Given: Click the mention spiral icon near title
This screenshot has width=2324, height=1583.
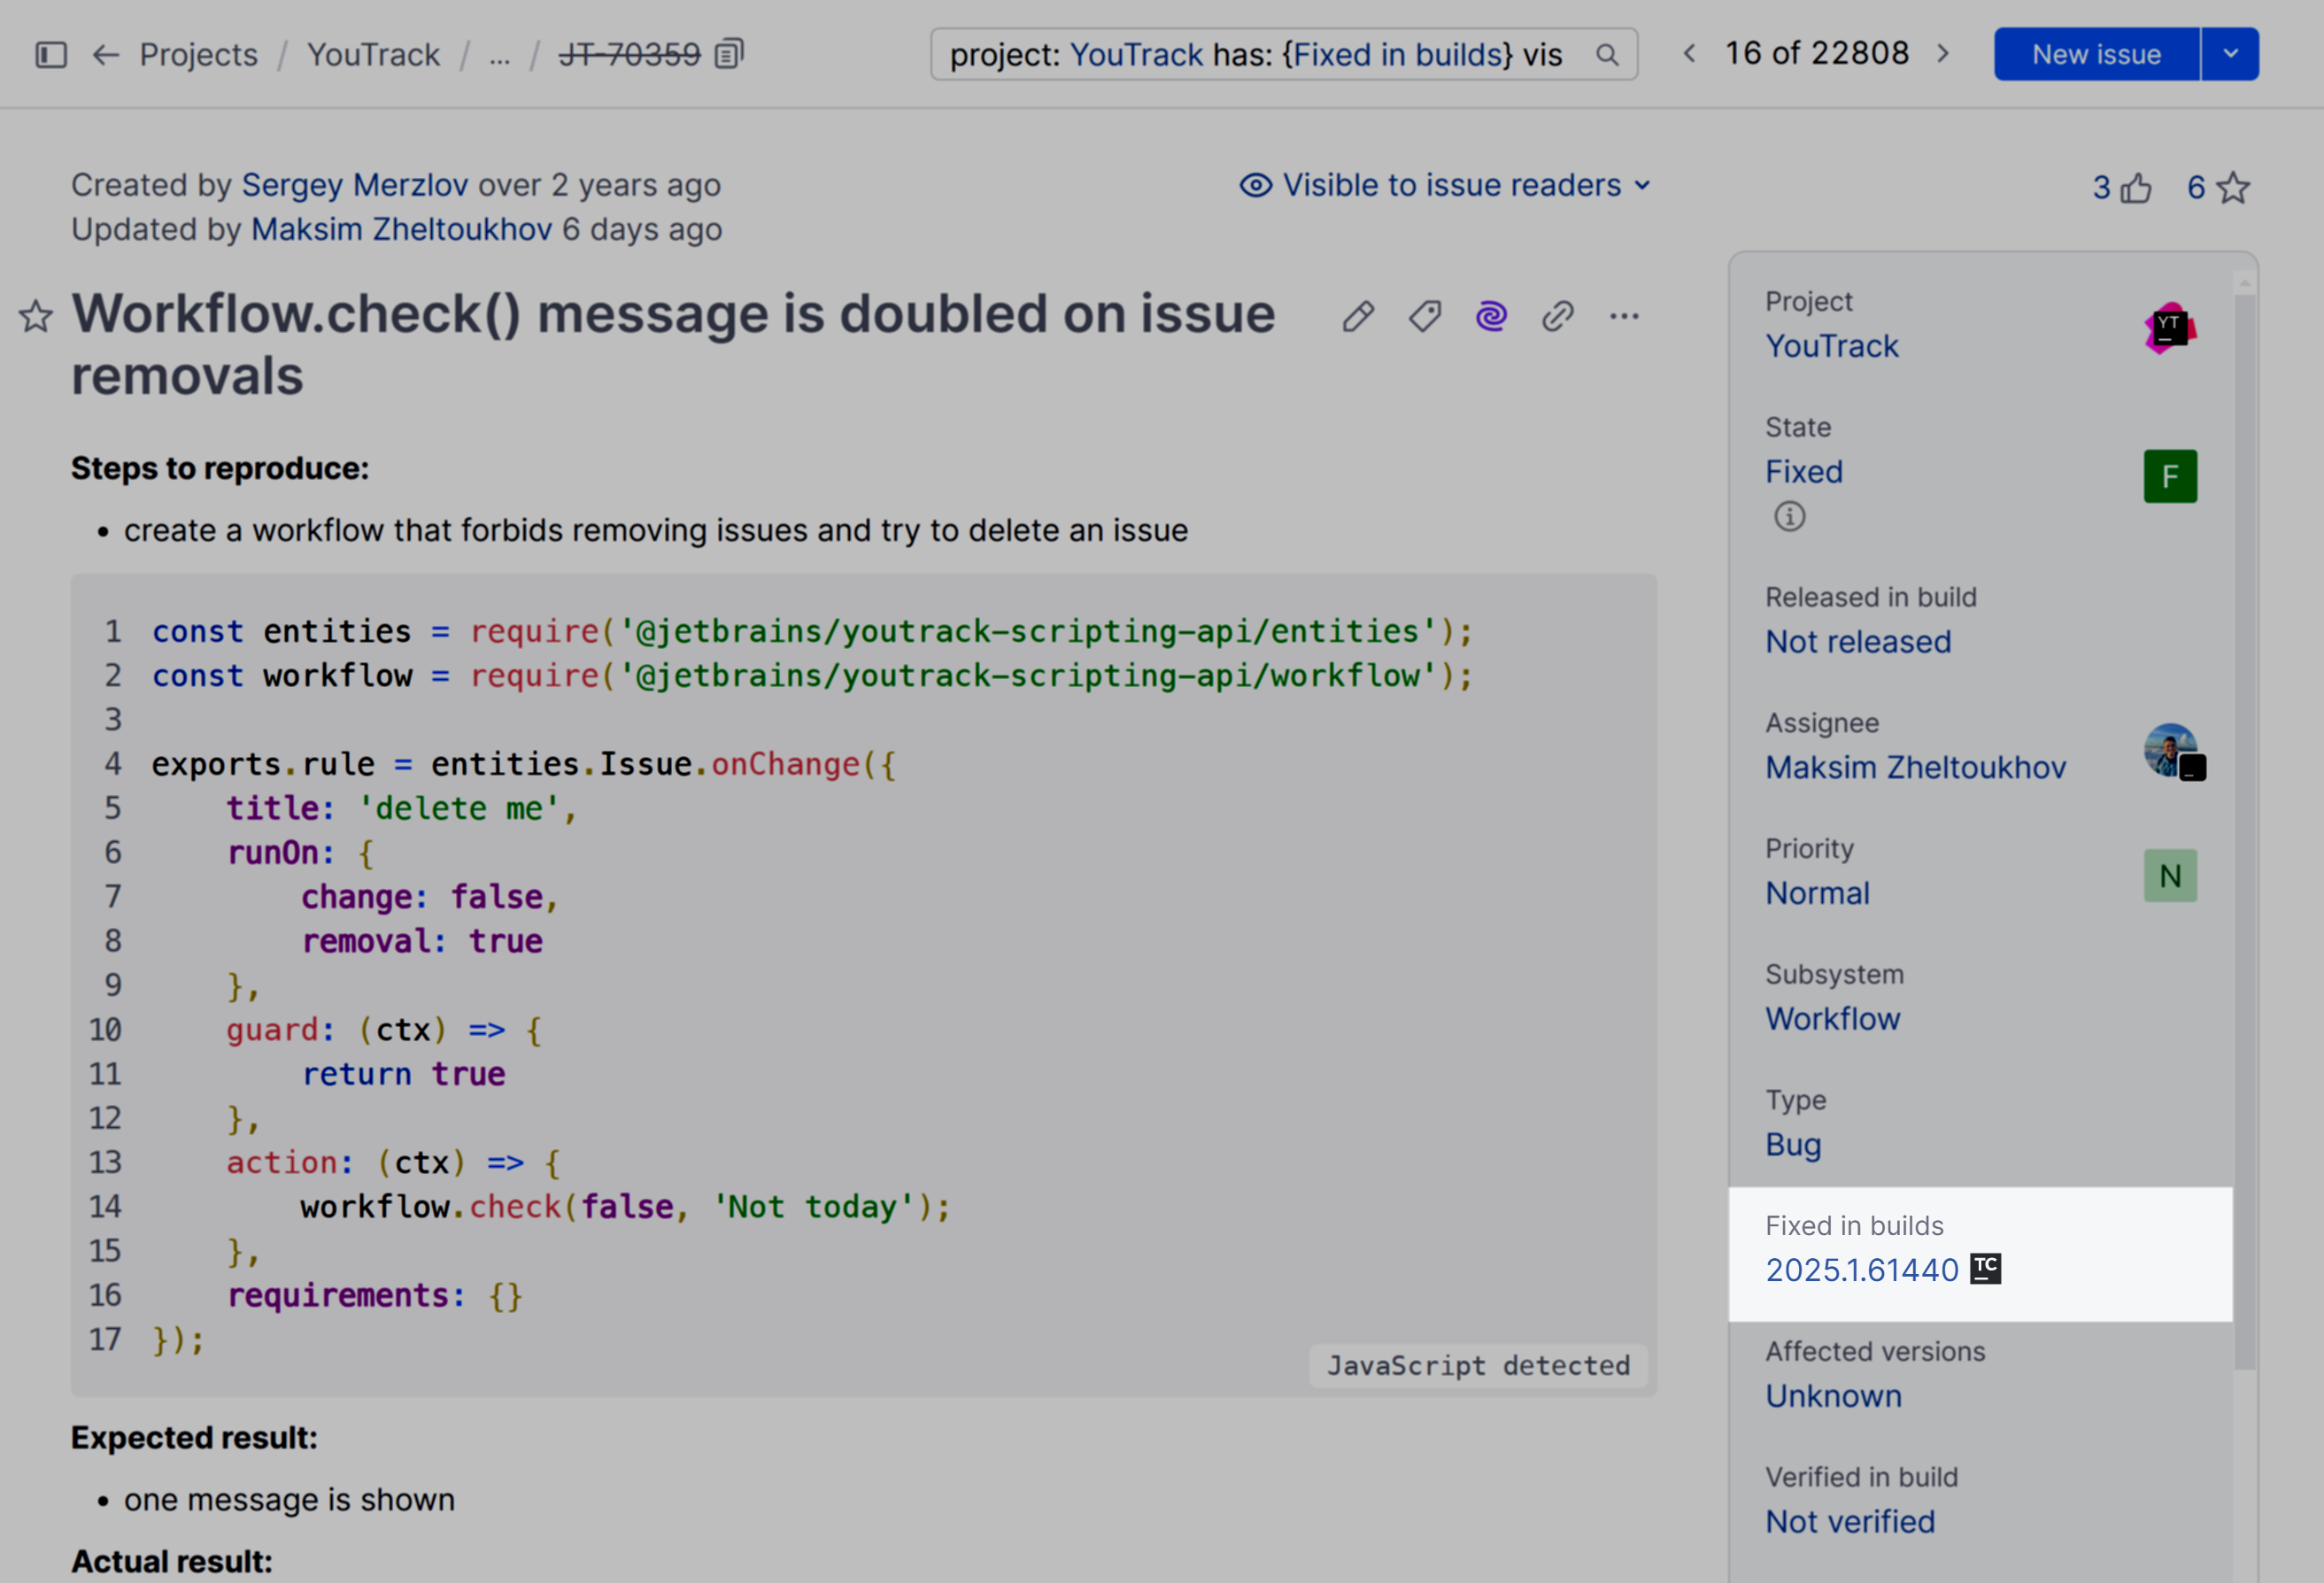Looking at the screenshot, I should (x=1490, y=316).
